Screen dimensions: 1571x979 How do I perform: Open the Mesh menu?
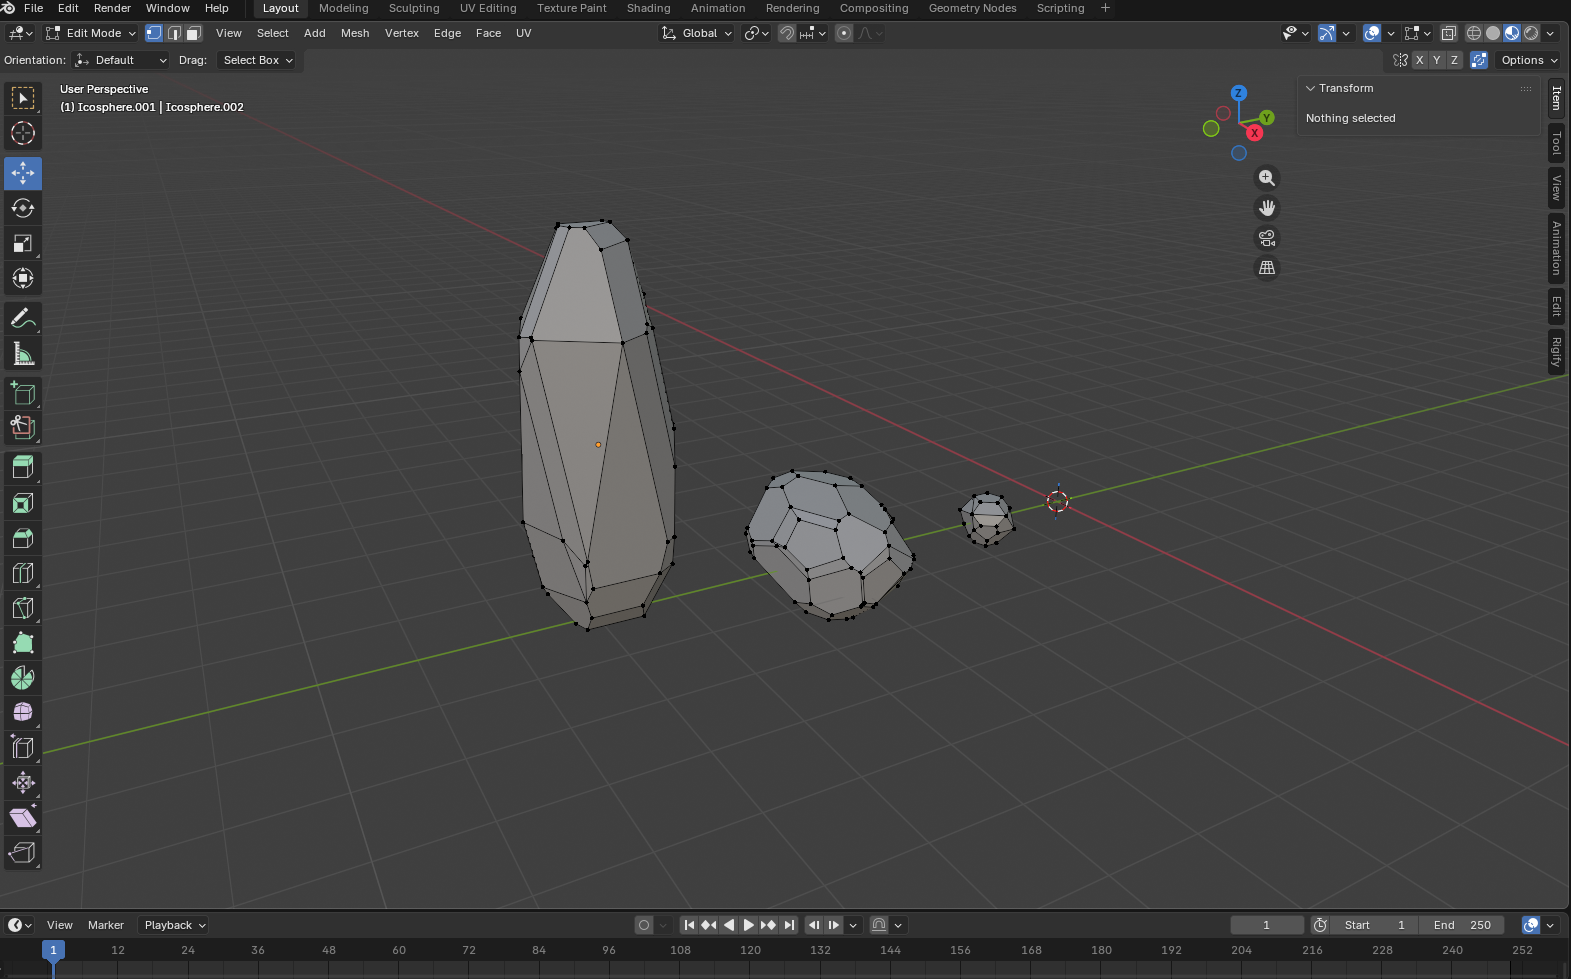click(355, 33)
